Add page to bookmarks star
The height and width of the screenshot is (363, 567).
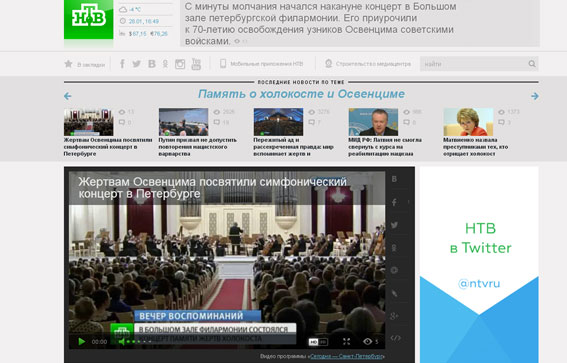pyautogui.click(x=68, y=64)
